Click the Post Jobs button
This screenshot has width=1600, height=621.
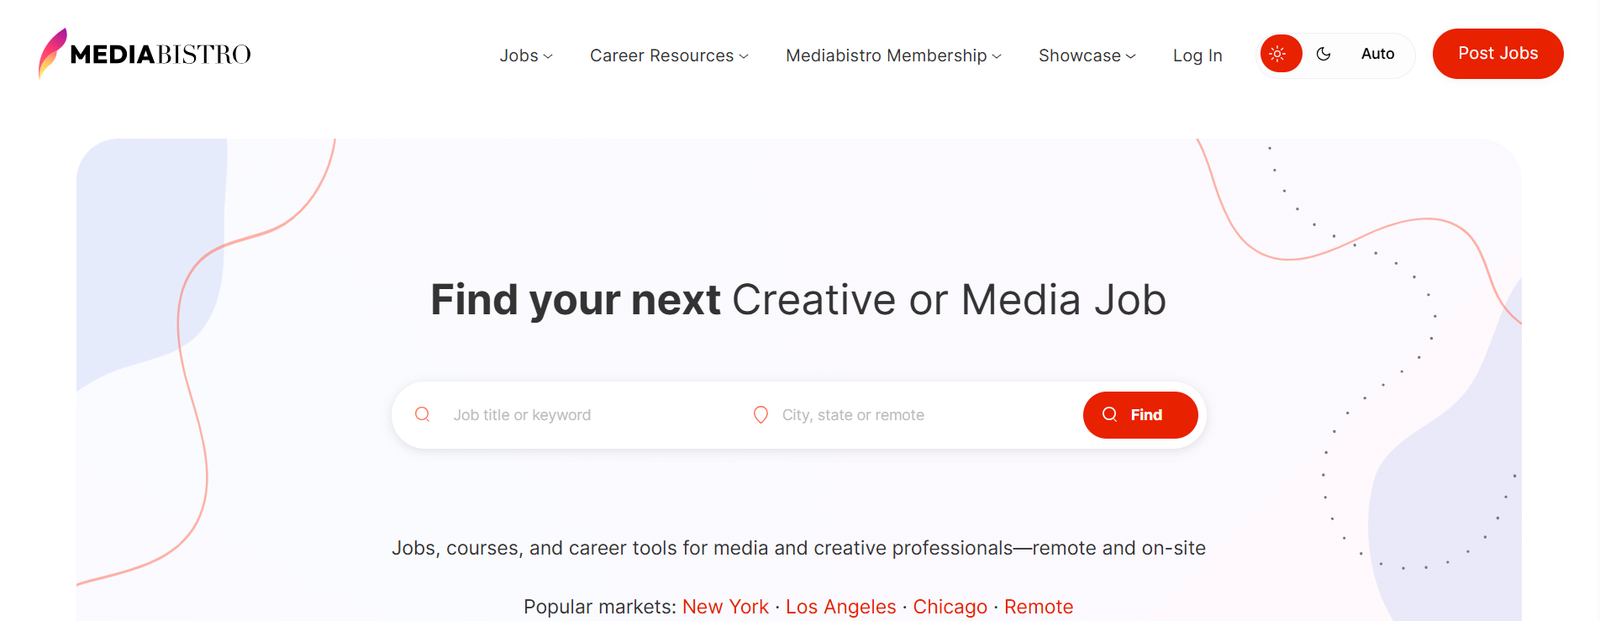(1497, 53)
